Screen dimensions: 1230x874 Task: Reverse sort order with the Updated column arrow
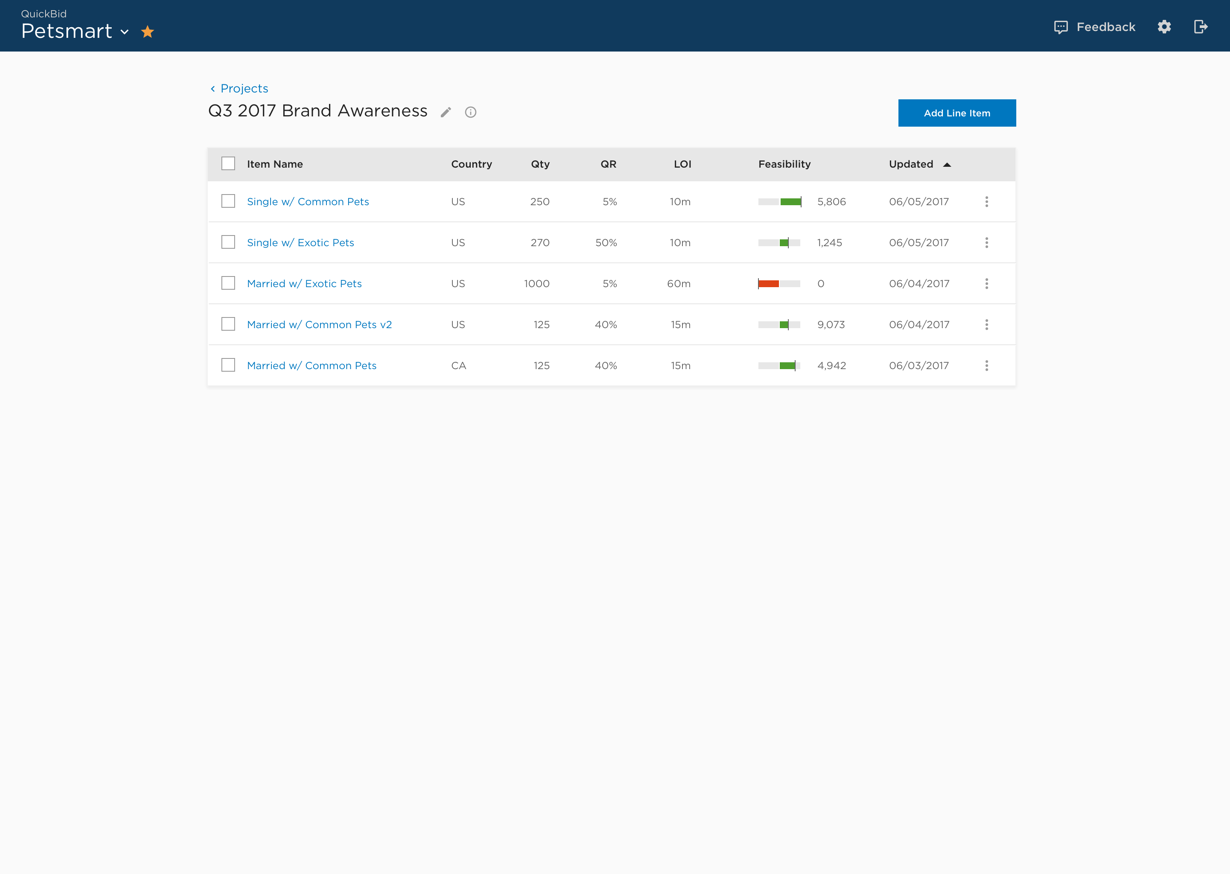point(946,163)
